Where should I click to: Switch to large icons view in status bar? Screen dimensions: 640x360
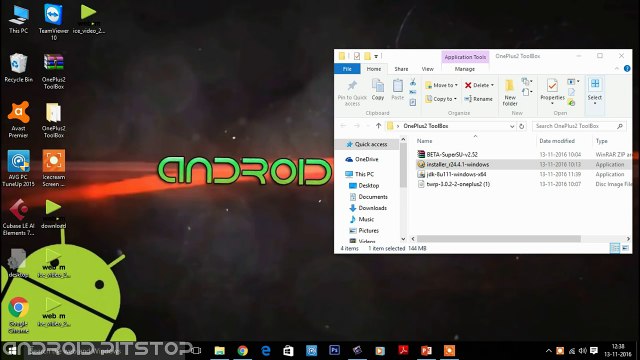(625, 248)
